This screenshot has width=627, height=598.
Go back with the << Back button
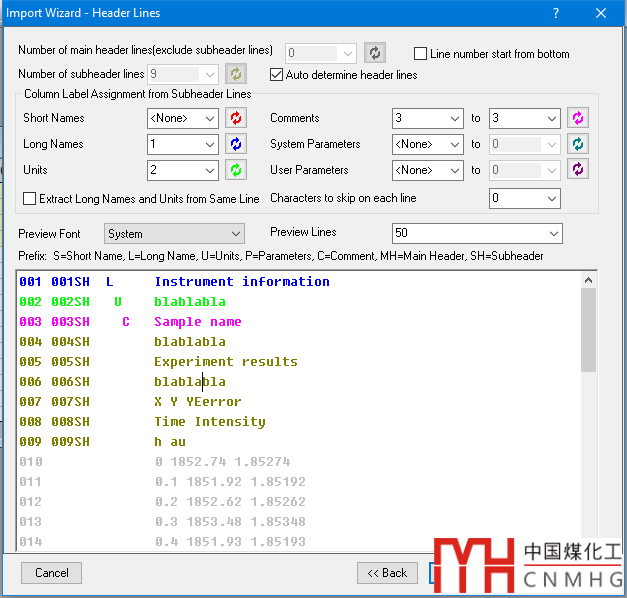(x=387, y=573)
